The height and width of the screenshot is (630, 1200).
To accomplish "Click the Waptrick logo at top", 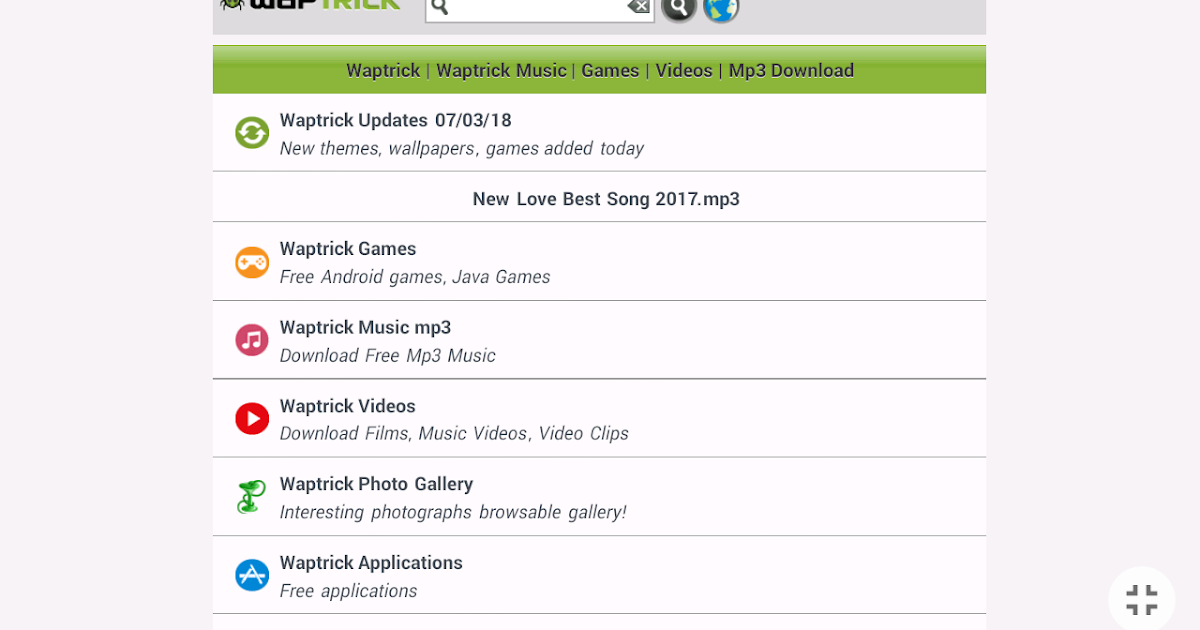I will 310,5.
